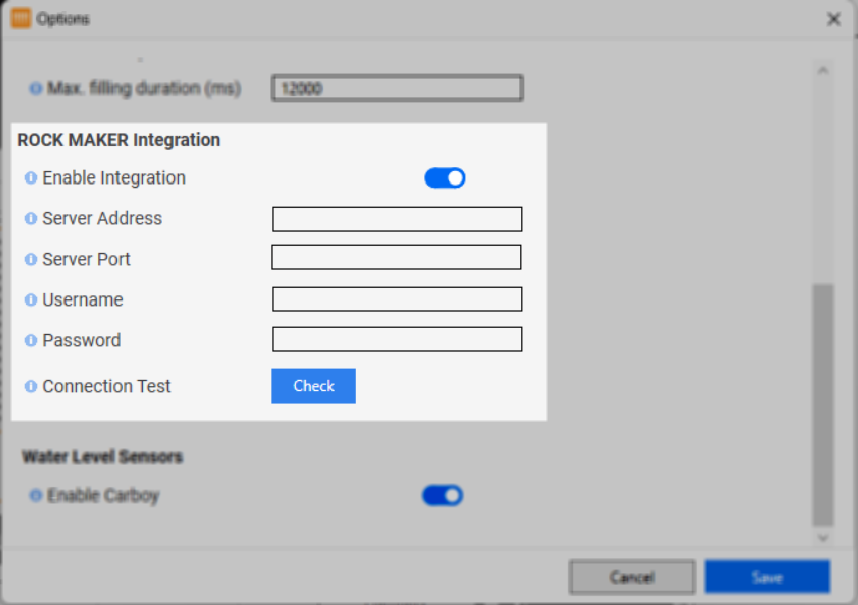
Task: Click the Save button
Action: tap(767, 577)
